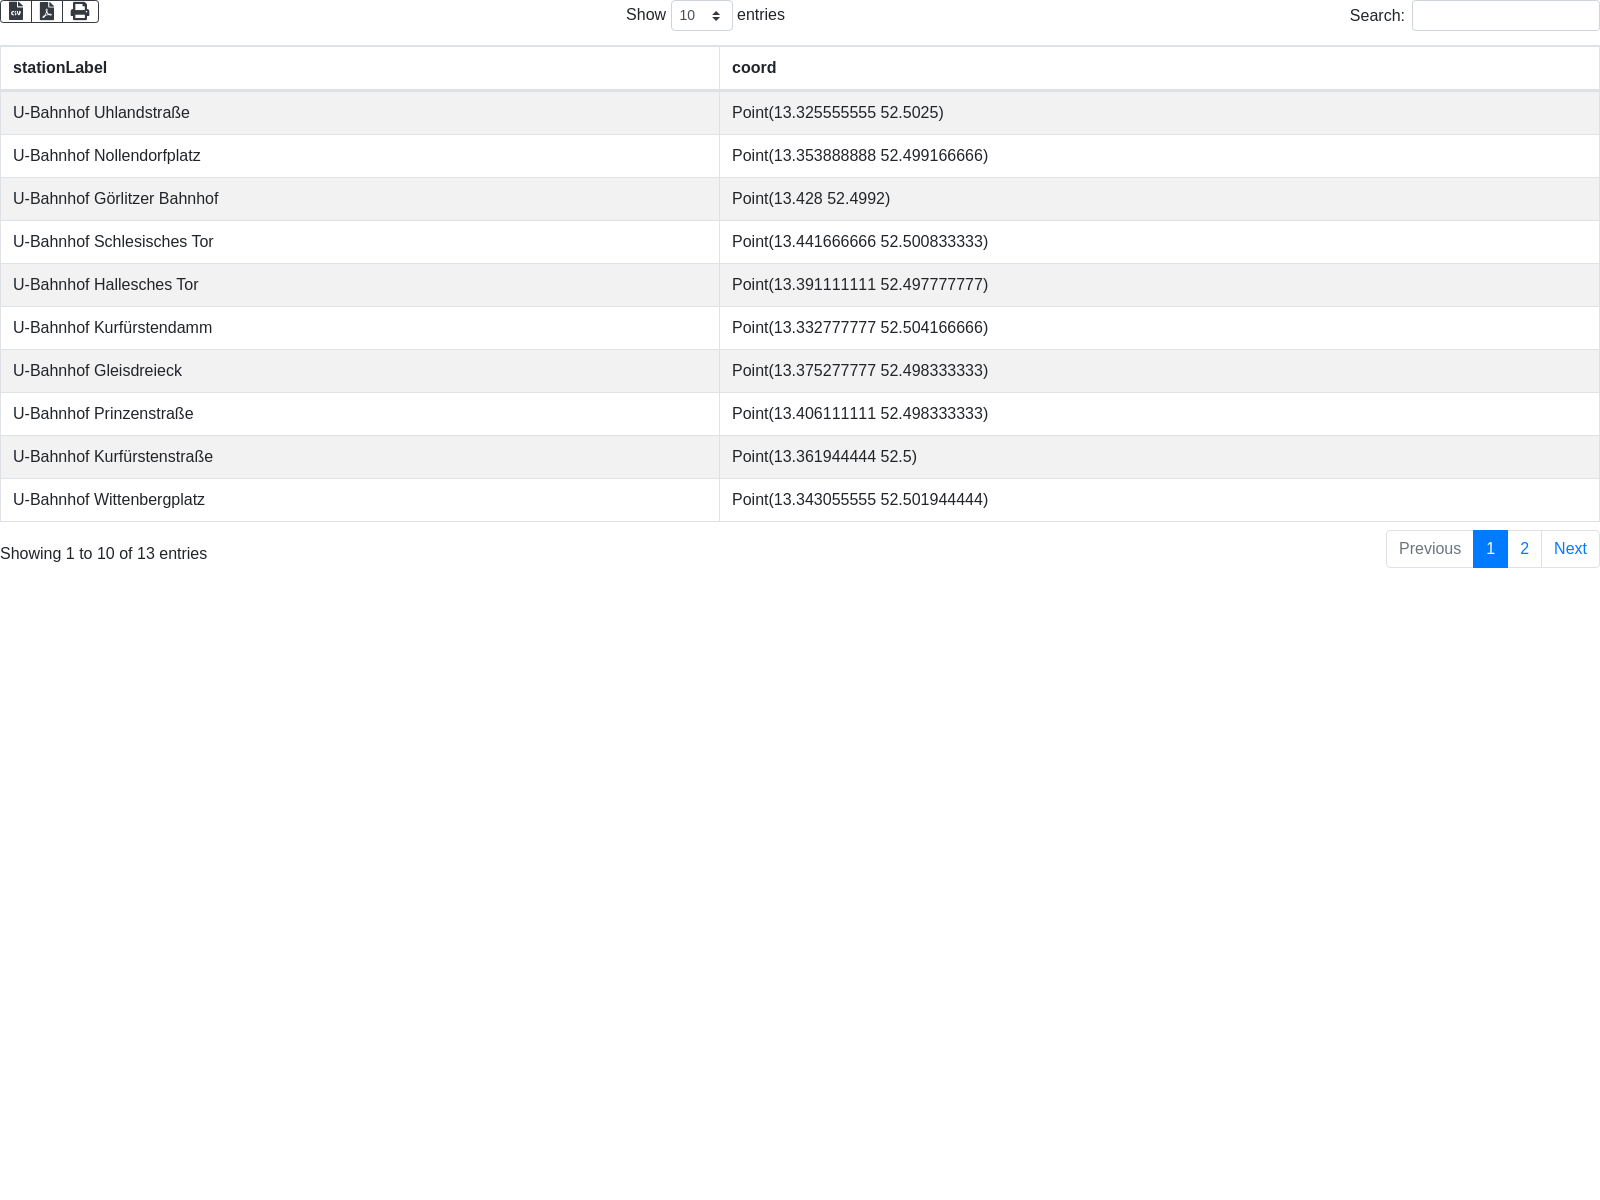This screenshot has height=1200, width=1600.
Task: Sort by coord column header
Action: click(754, 68)
